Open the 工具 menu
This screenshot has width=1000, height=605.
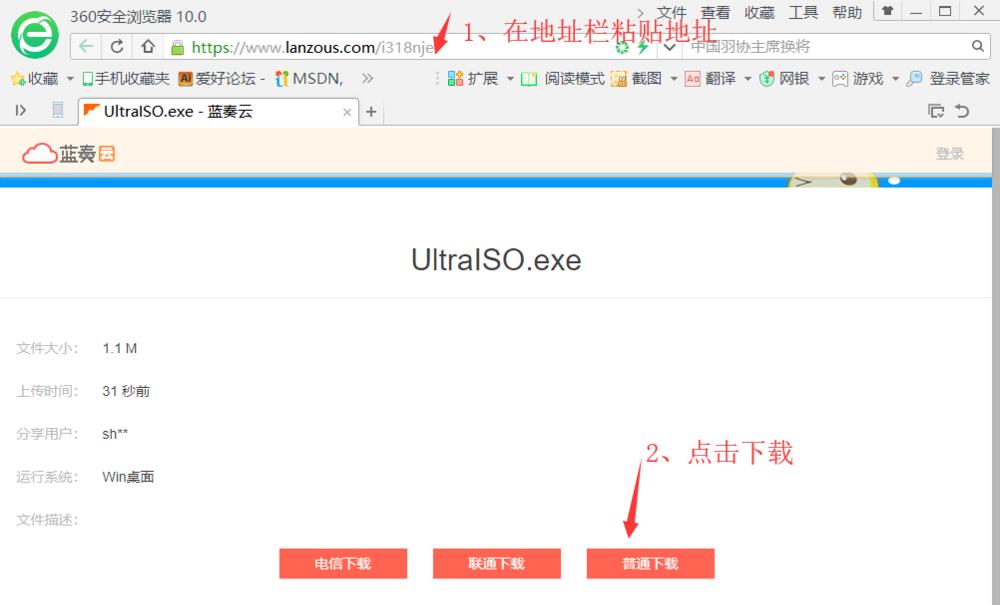[x=804, y=13]
